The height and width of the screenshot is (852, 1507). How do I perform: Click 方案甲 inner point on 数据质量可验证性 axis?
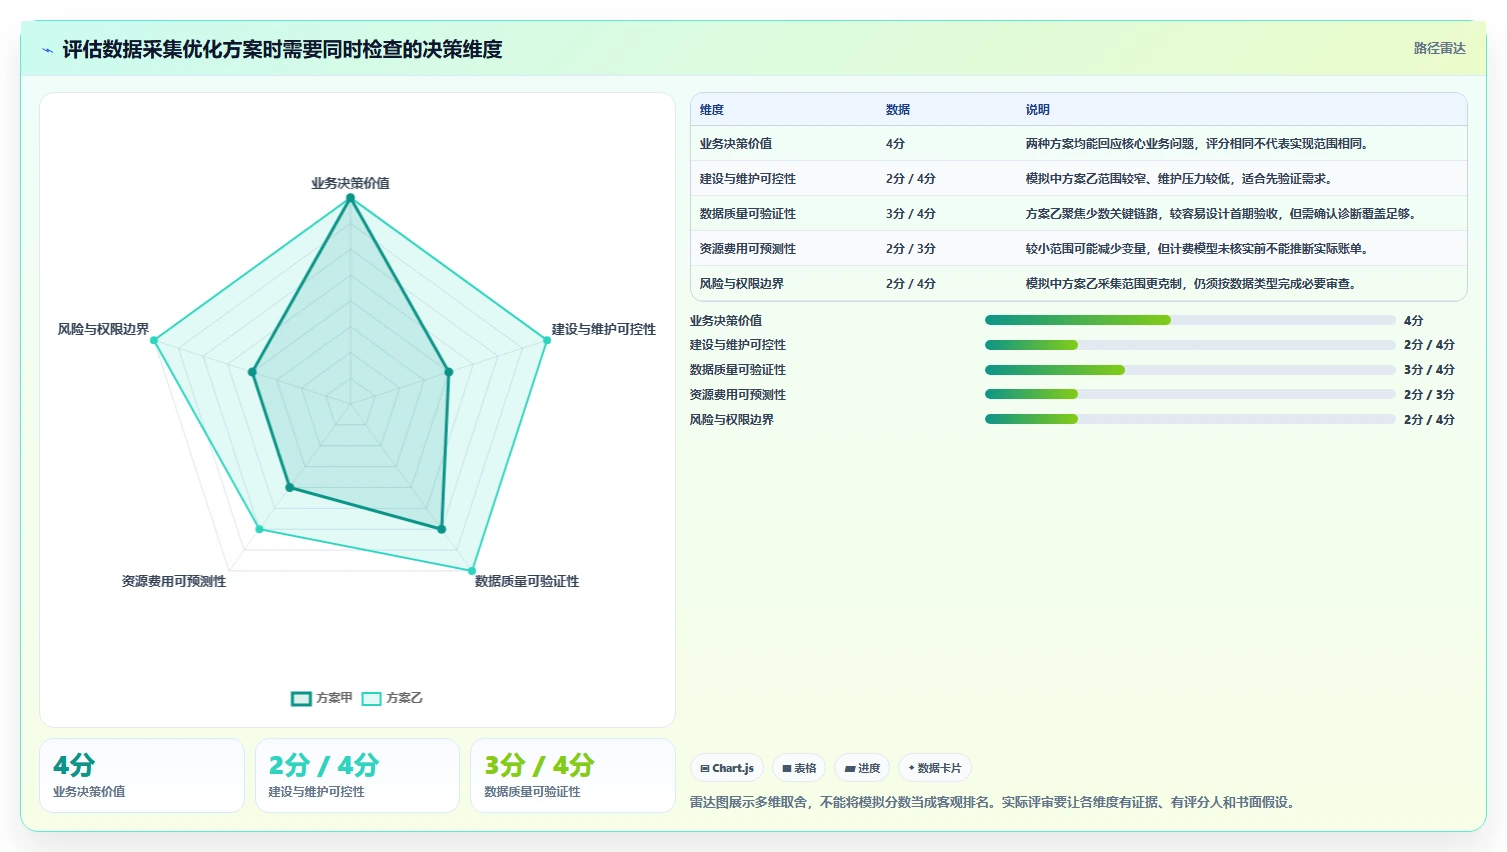pos(441,529)
